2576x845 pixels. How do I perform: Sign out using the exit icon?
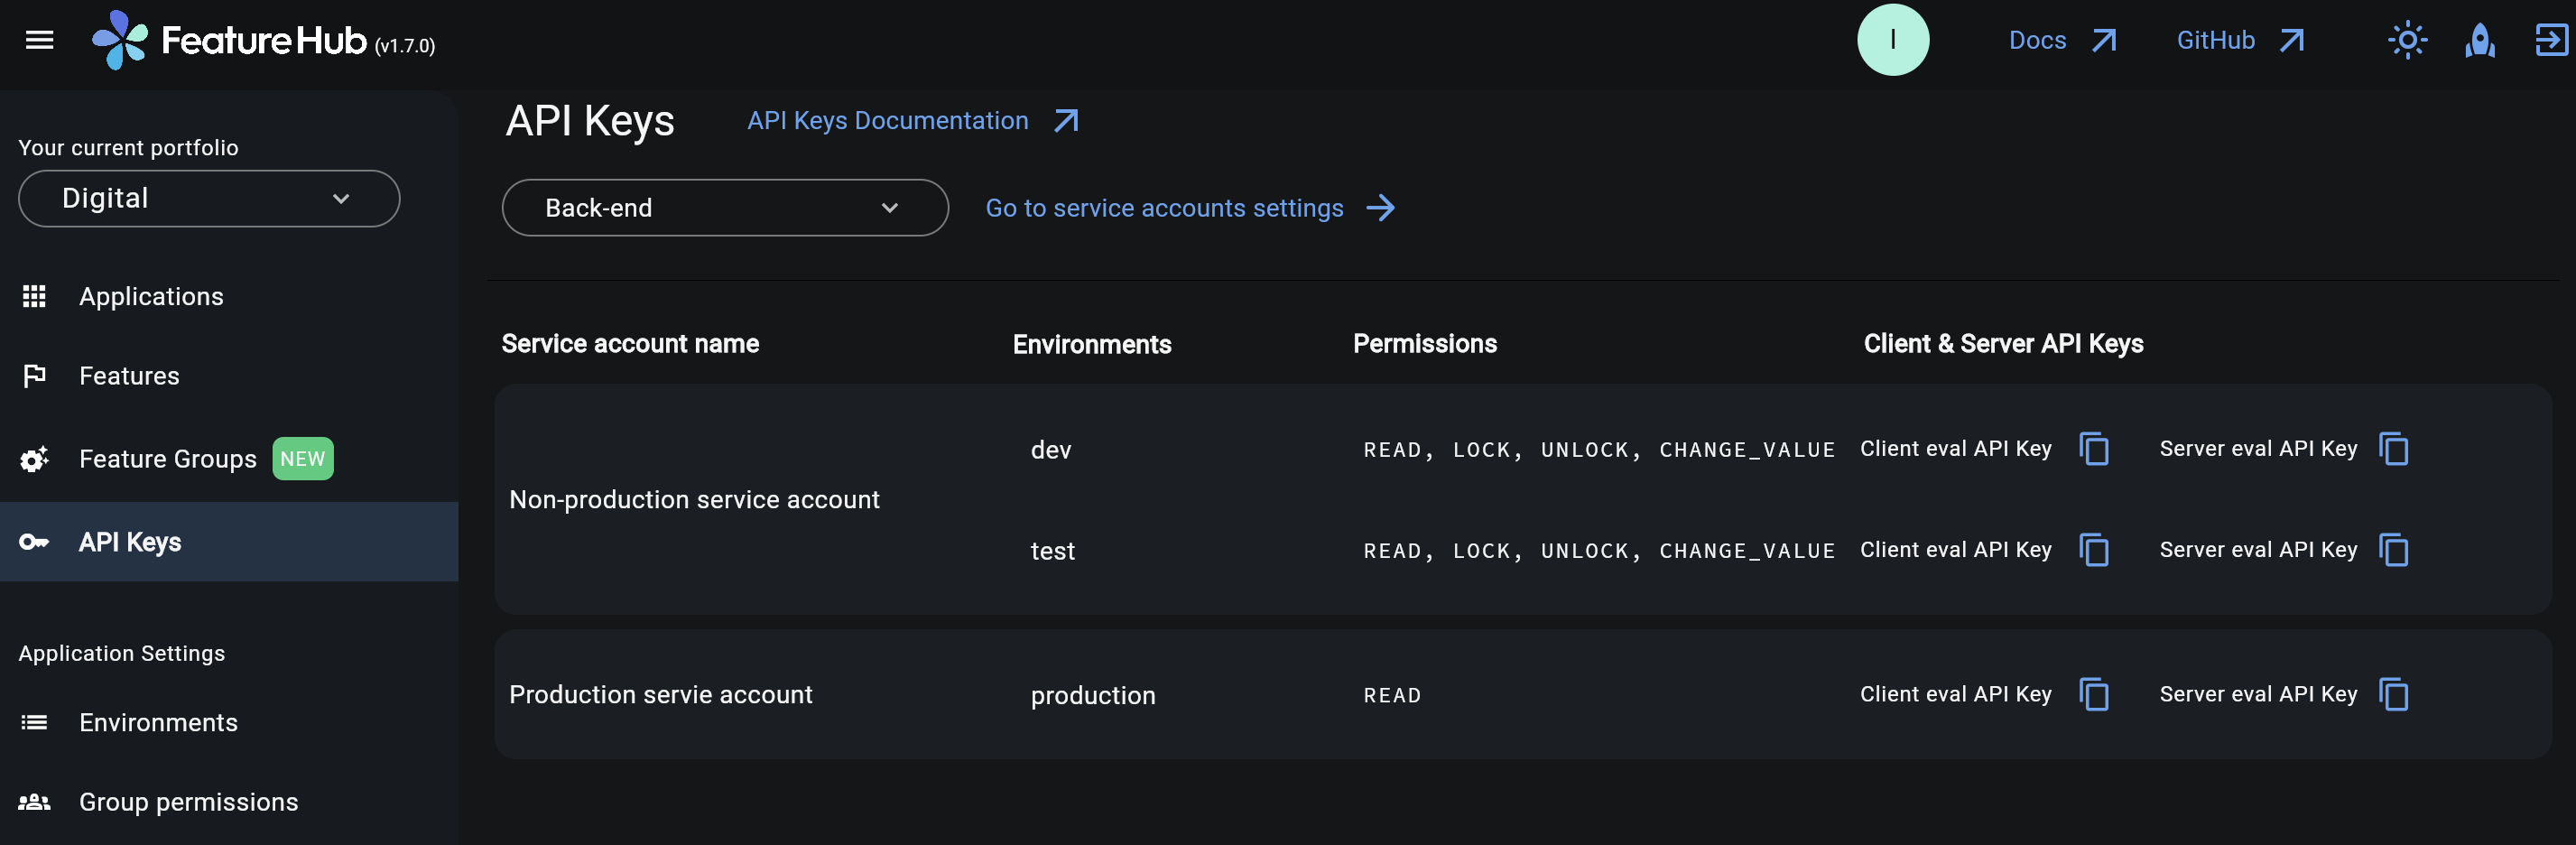pyautogui.click(x=2552, y=40)
